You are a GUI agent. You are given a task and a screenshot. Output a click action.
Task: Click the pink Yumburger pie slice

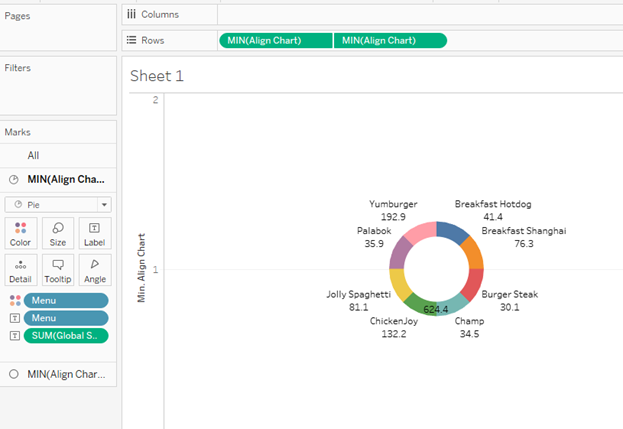coord(422,231)
